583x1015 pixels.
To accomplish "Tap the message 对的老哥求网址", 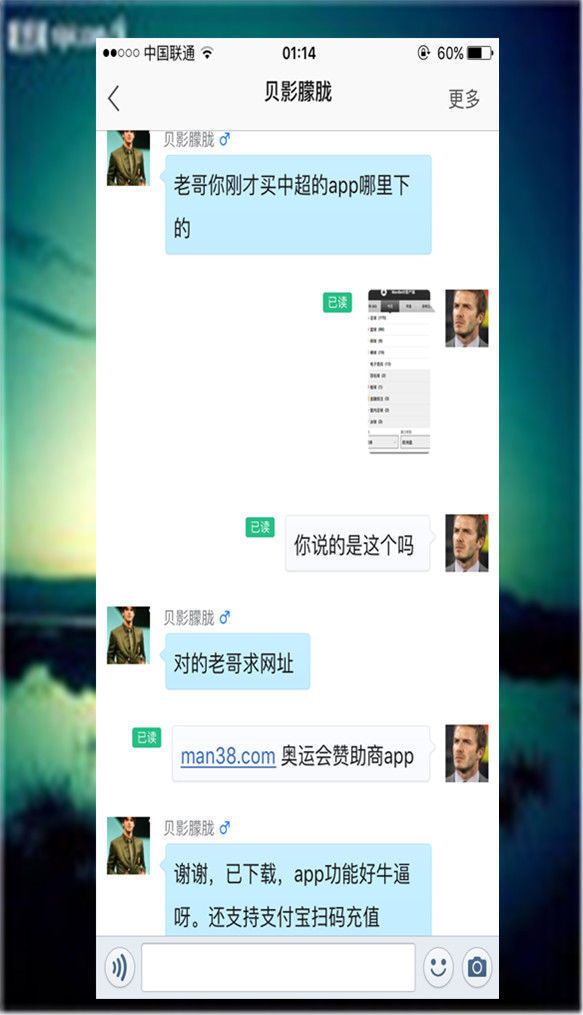I will (x=237, y=662).
